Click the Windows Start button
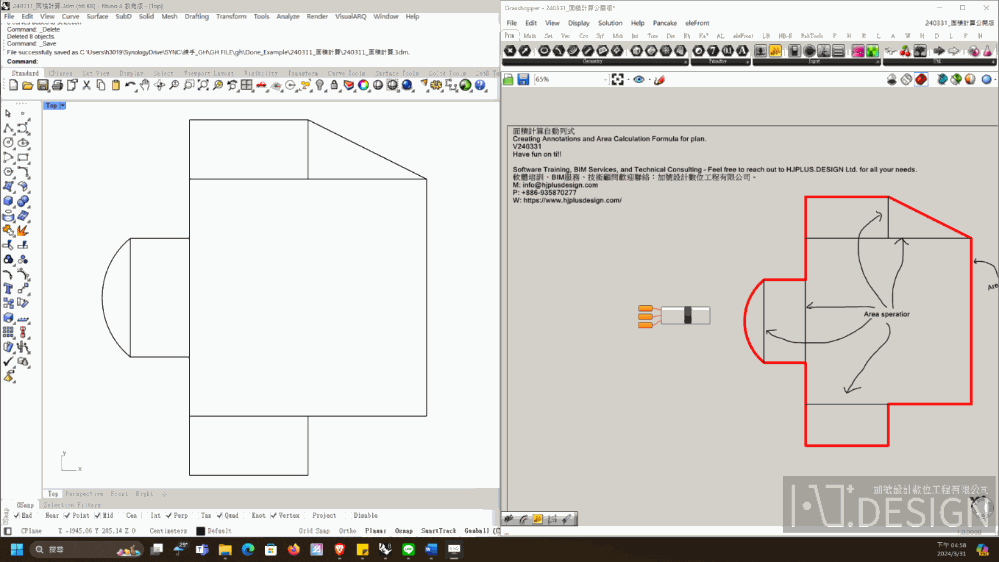 (17, 549)
